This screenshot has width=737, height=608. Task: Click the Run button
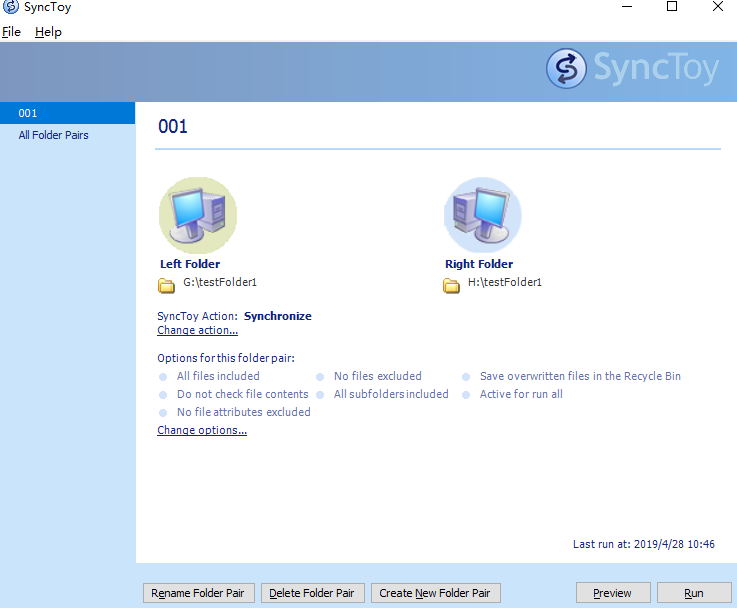[694, 593]
